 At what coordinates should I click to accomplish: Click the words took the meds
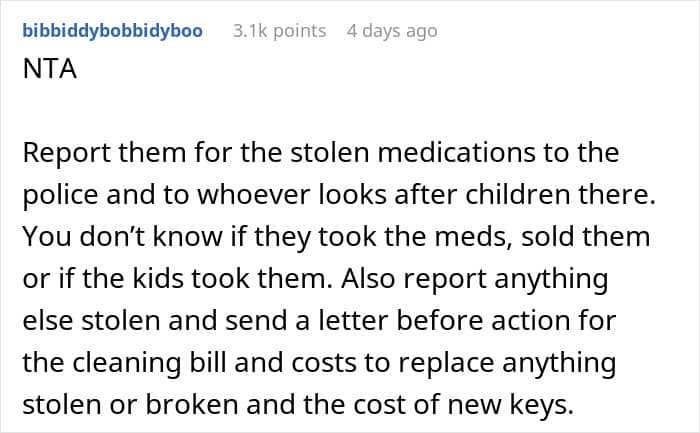tap(415, 237)
